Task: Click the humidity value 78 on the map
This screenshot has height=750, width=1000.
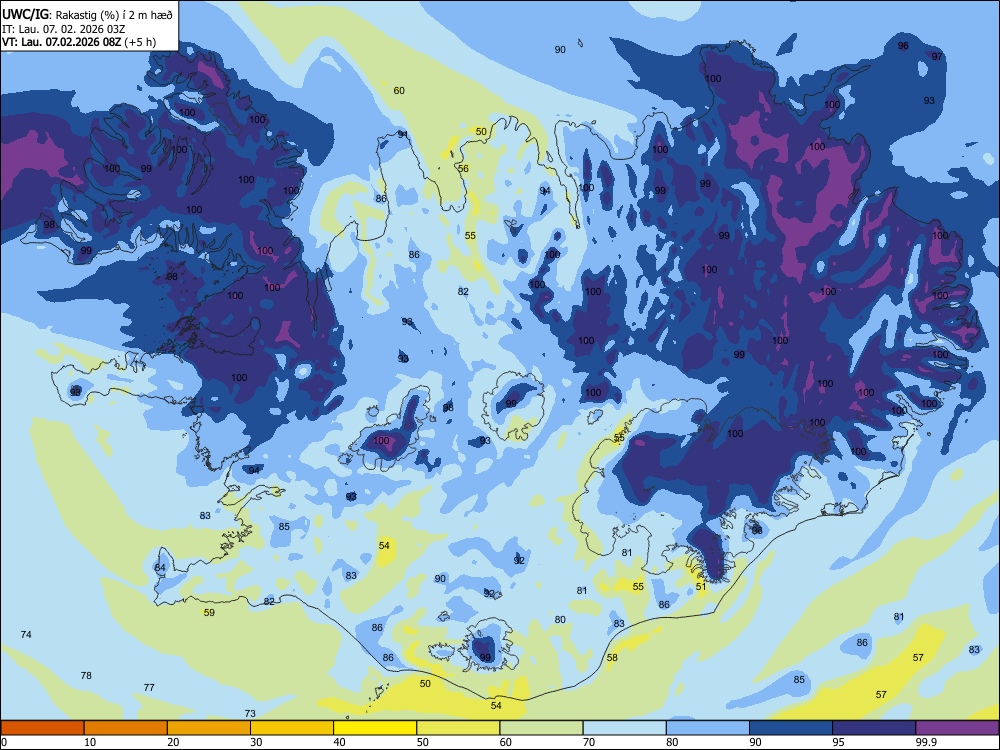Action: pyautogui.click(x=86, y=675)
